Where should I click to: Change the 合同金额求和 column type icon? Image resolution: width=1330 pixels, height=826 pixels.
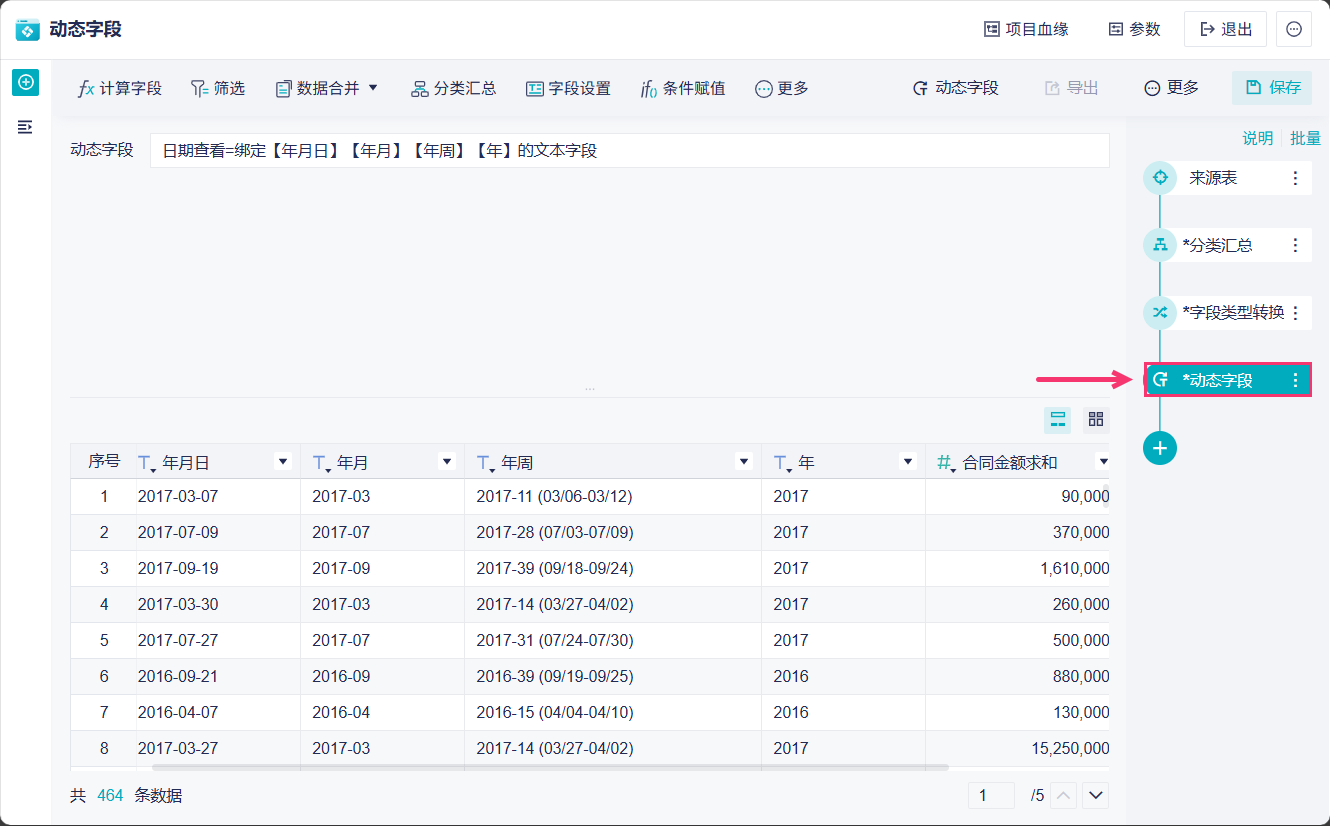pyautogui.click(x=945, y=462)
